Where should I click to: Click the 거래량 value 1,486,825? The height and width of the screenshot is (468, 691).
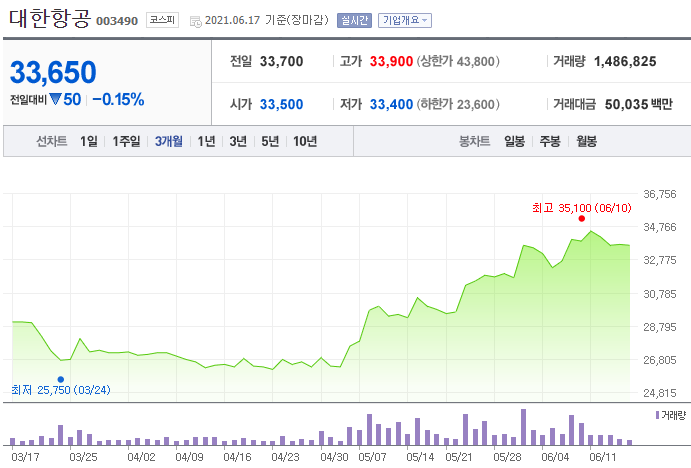[625, 61]
